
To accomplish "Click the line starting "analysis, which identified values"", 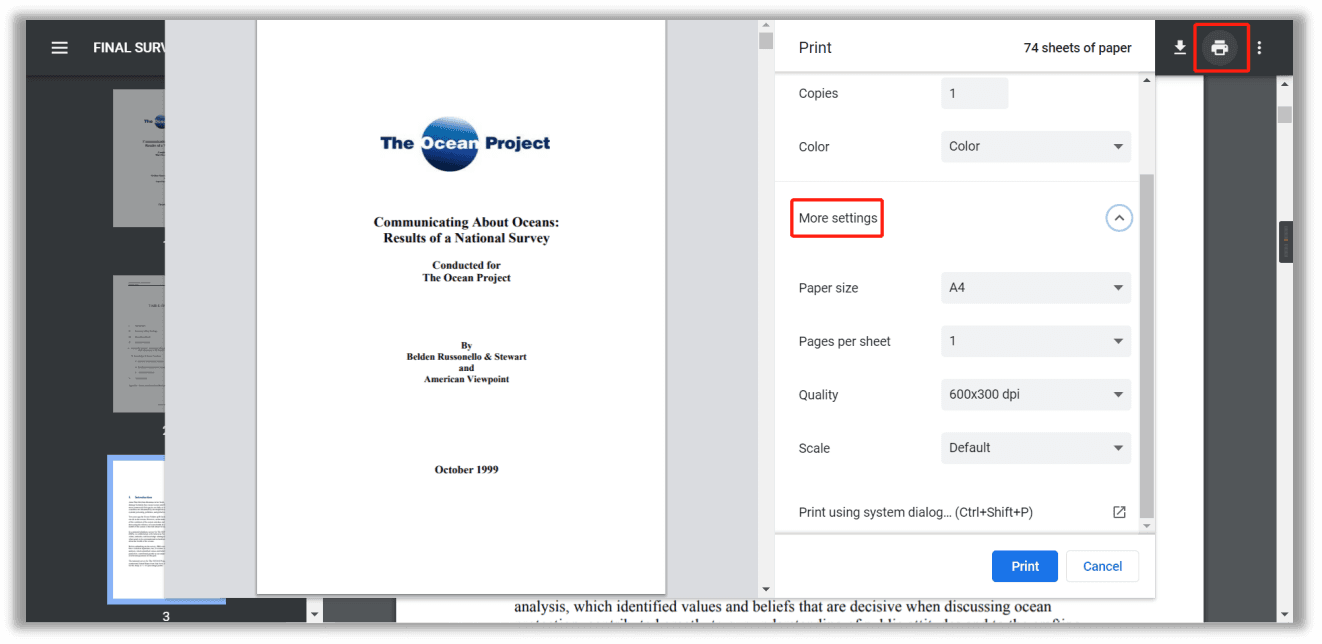I will click(782, 607).
